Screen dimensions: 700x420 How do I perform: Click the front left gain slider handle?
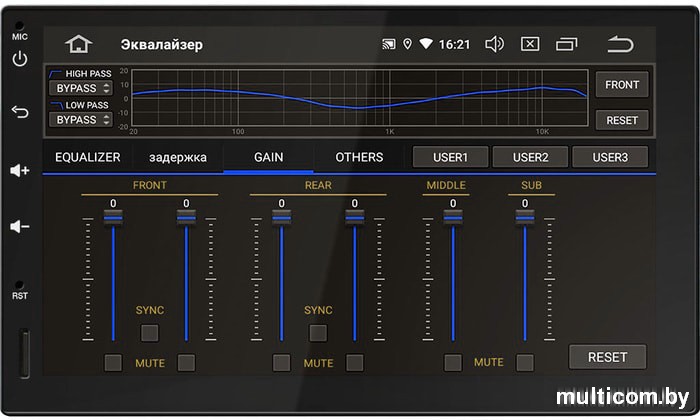click(113, 218)
